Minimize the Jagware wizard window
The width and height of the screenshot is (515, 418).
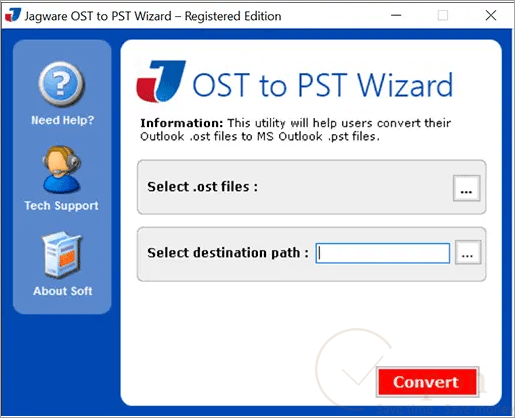point(396,15)
